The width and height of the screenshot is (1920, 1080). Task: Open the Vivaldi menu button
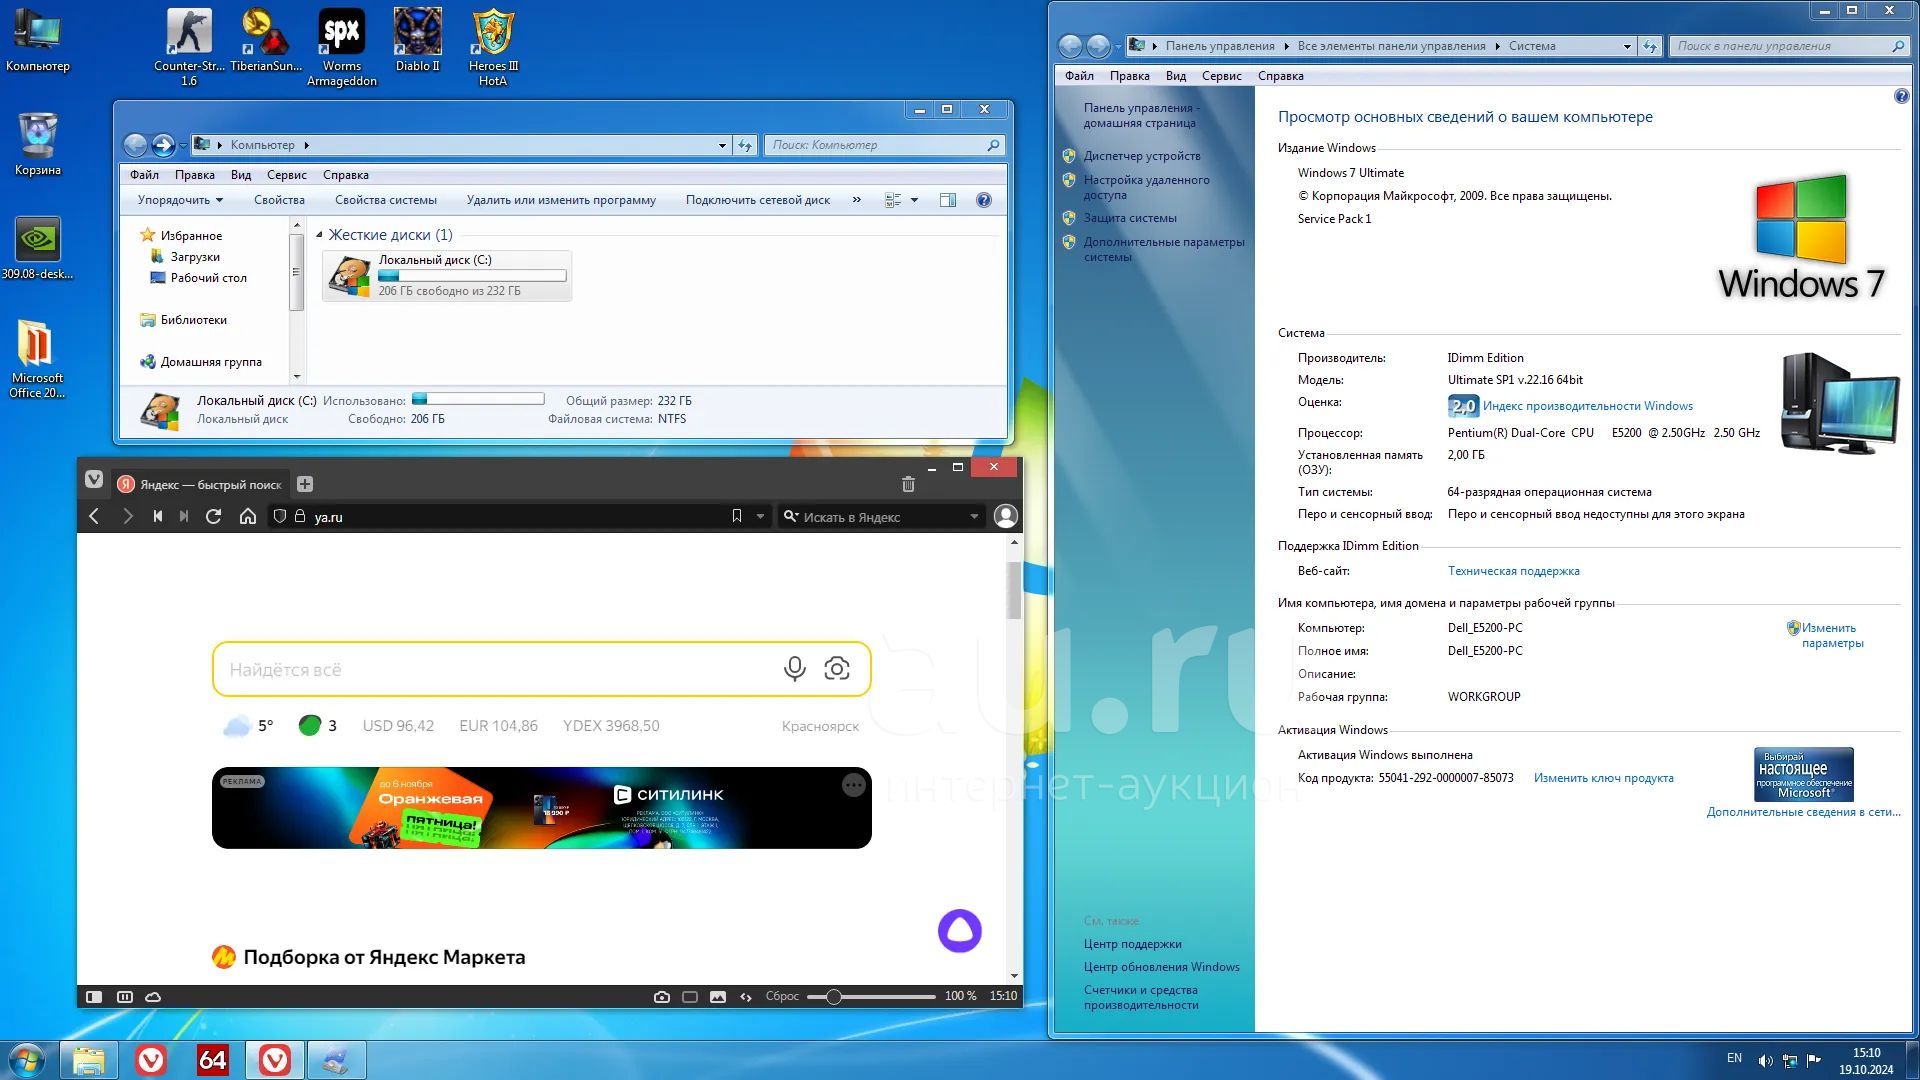pyautogui.click(x=94, y=480)
